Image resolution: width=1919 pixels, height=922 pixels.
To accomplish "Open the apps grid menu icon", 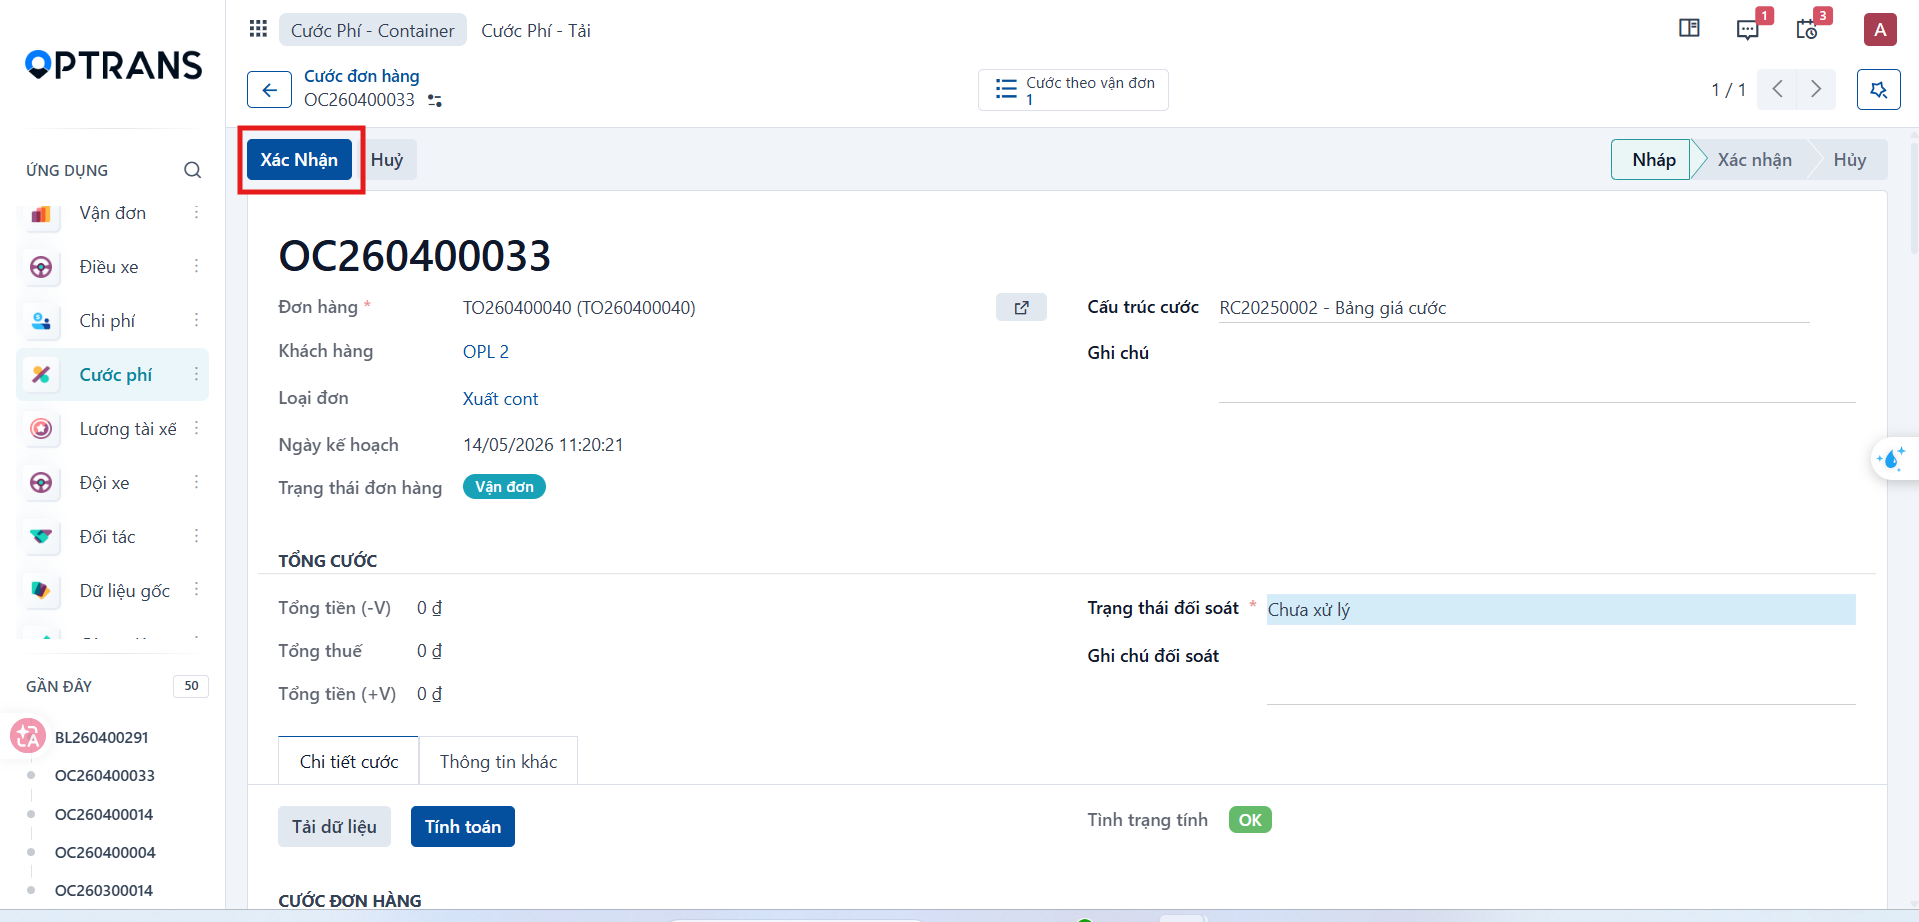I will (x=258, y=29).
